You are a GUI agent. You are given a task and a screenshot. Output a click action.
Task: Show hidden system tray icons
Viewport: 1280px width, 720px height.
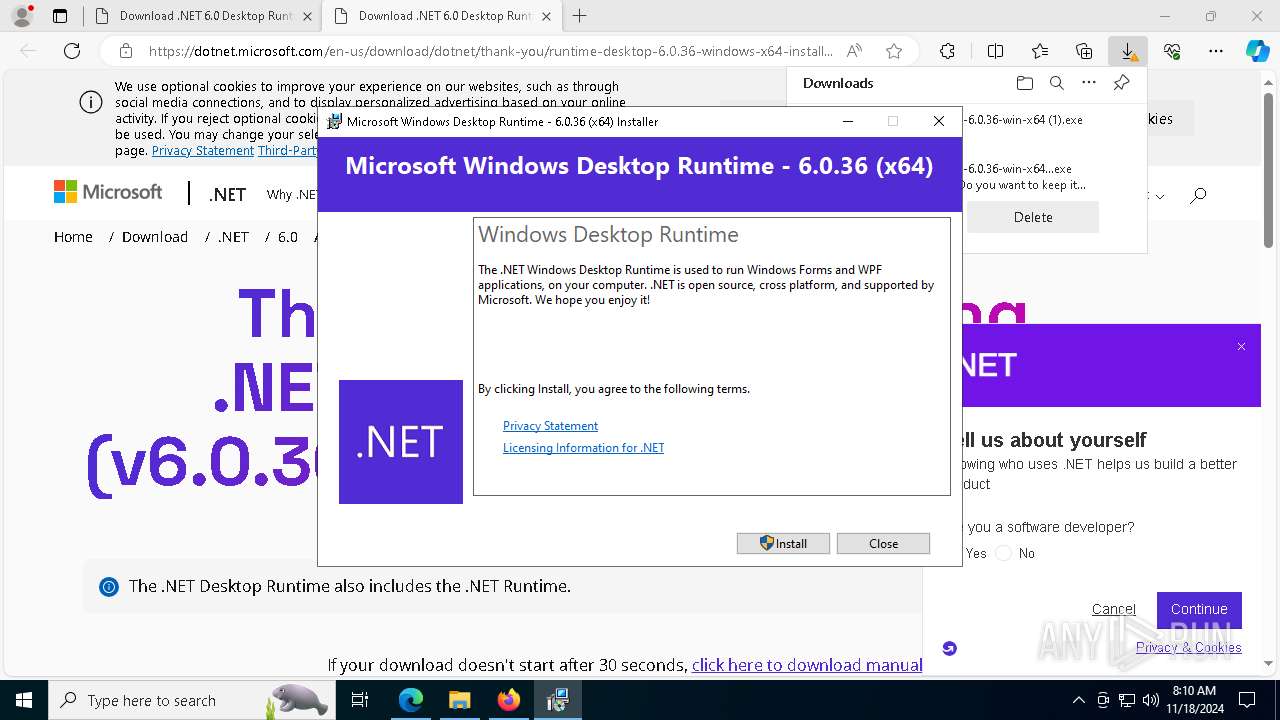click(1078, 700)
